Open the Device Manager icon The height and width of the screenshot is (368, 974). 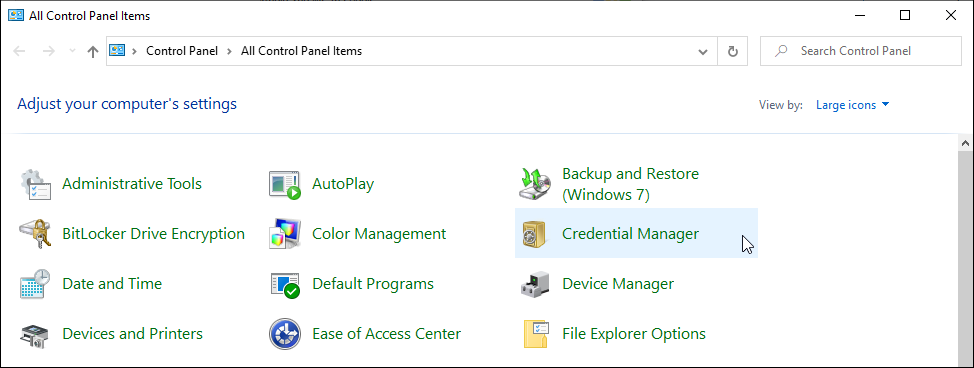[535, 285]
